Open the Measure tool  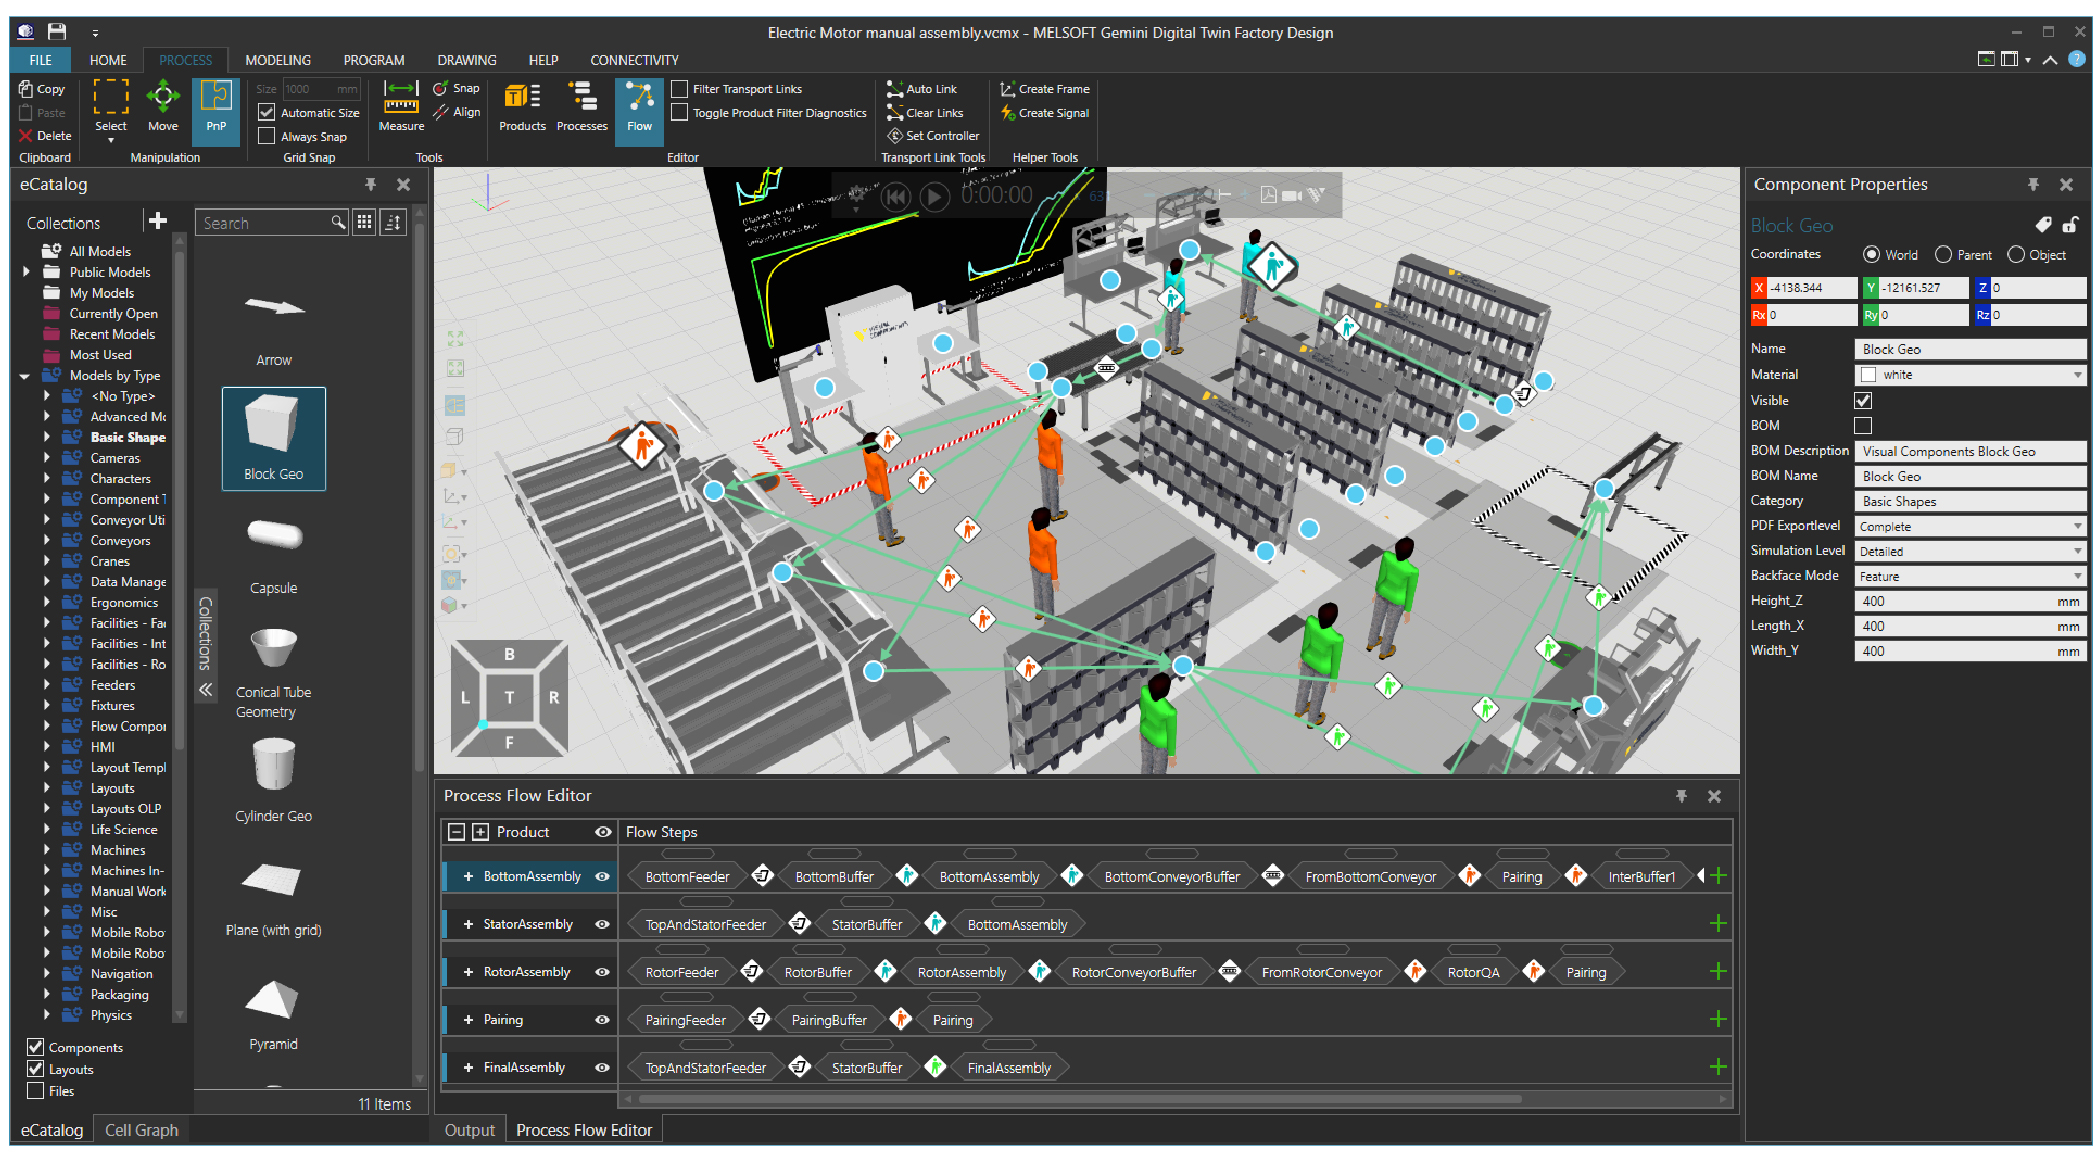click(401, 107)
